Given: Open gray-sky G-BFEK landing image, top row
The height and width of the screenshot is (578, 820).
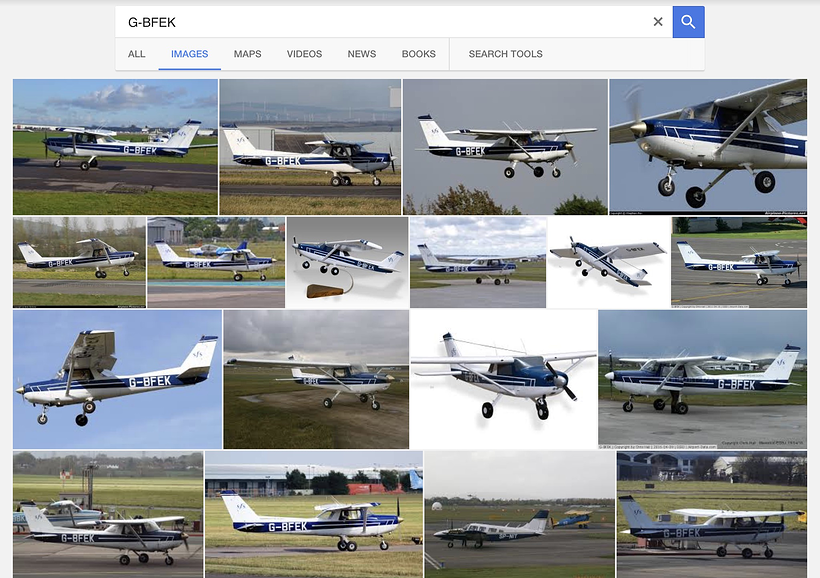Looking at the screenshot, I should coord(505,146).
